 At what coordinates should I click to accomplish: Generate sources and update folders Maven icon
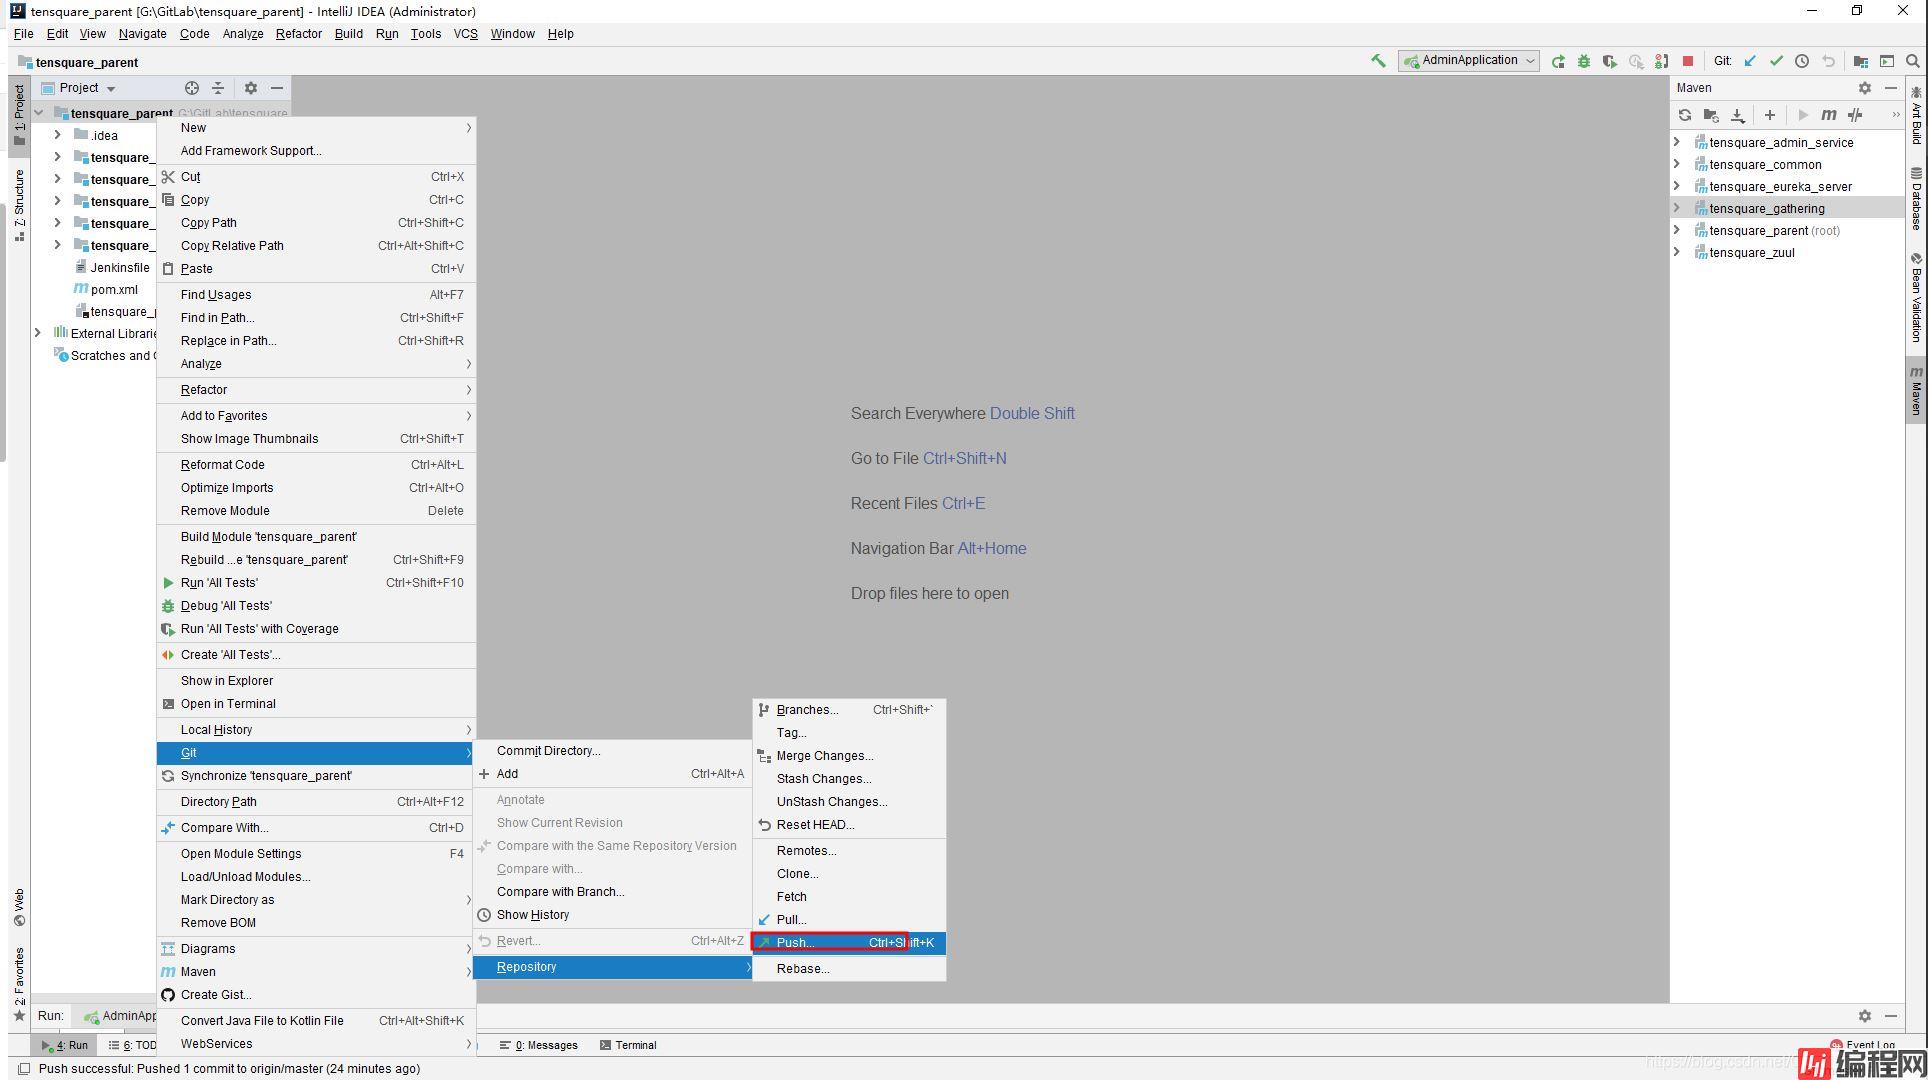pyautogui.click(x=1711, y=115)
